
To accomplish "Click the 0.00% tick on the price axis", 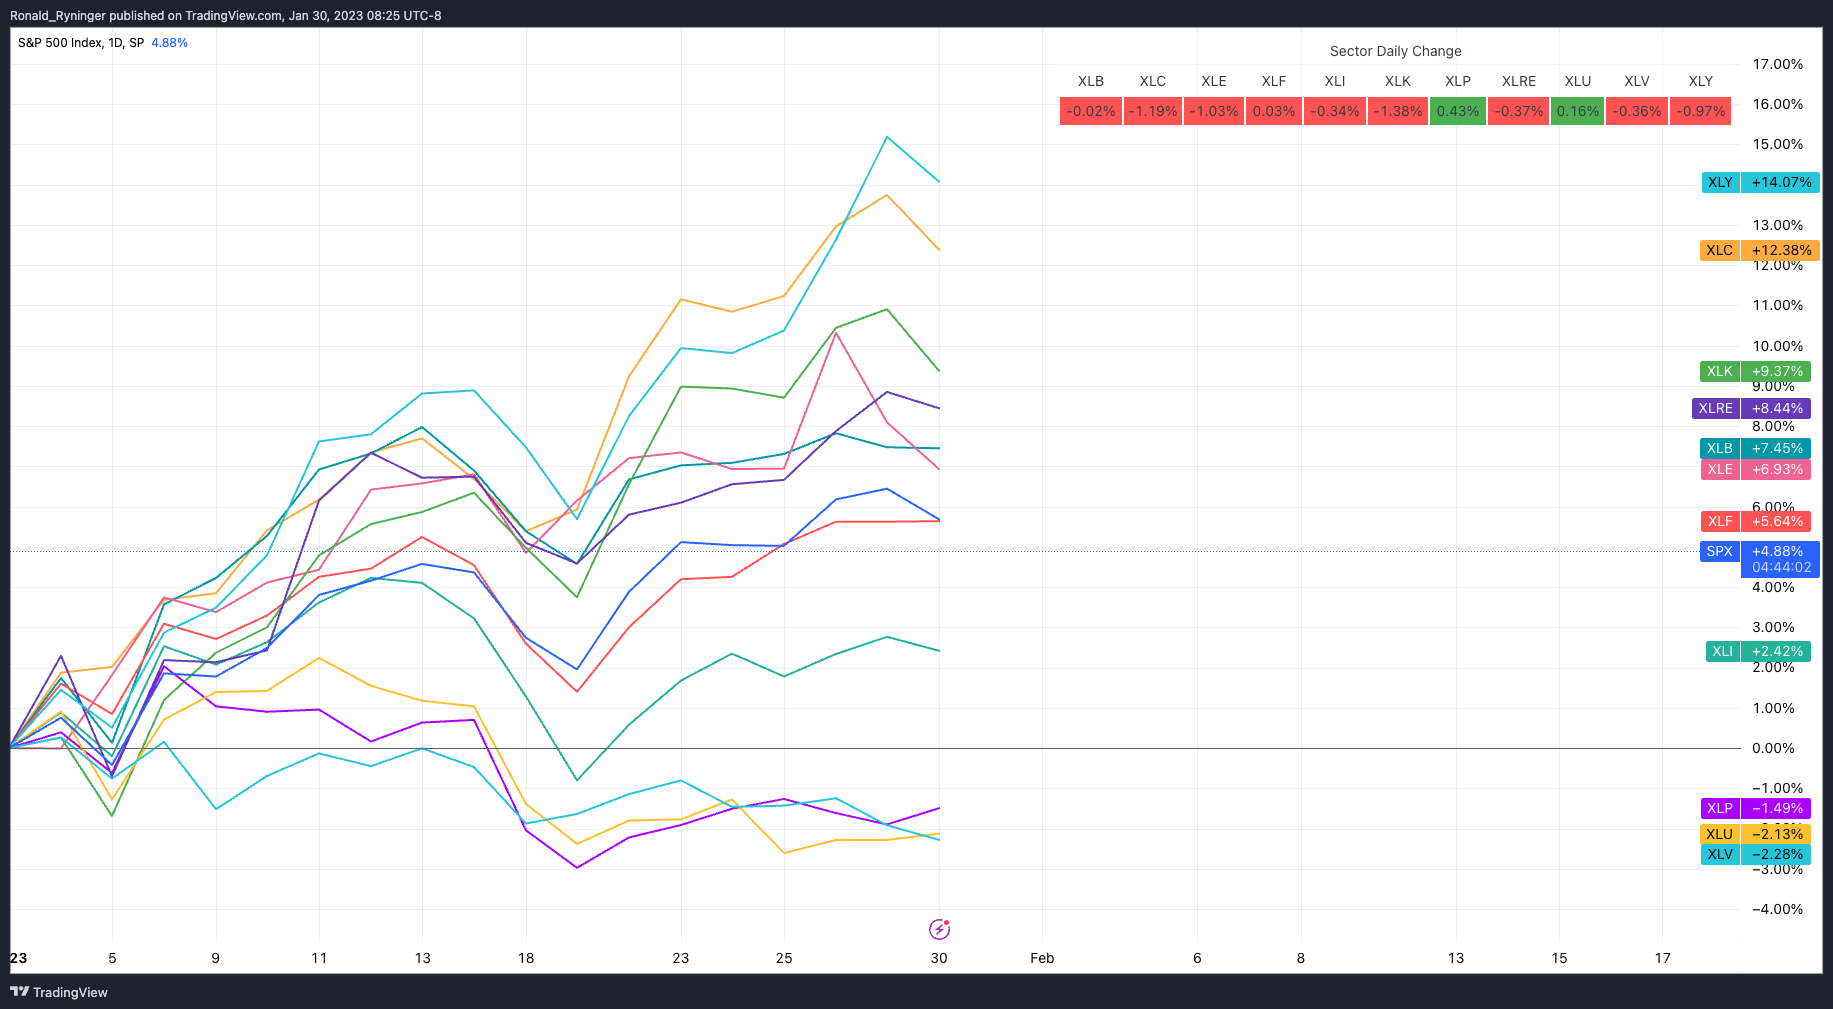I will click(x=1773, y=748).
